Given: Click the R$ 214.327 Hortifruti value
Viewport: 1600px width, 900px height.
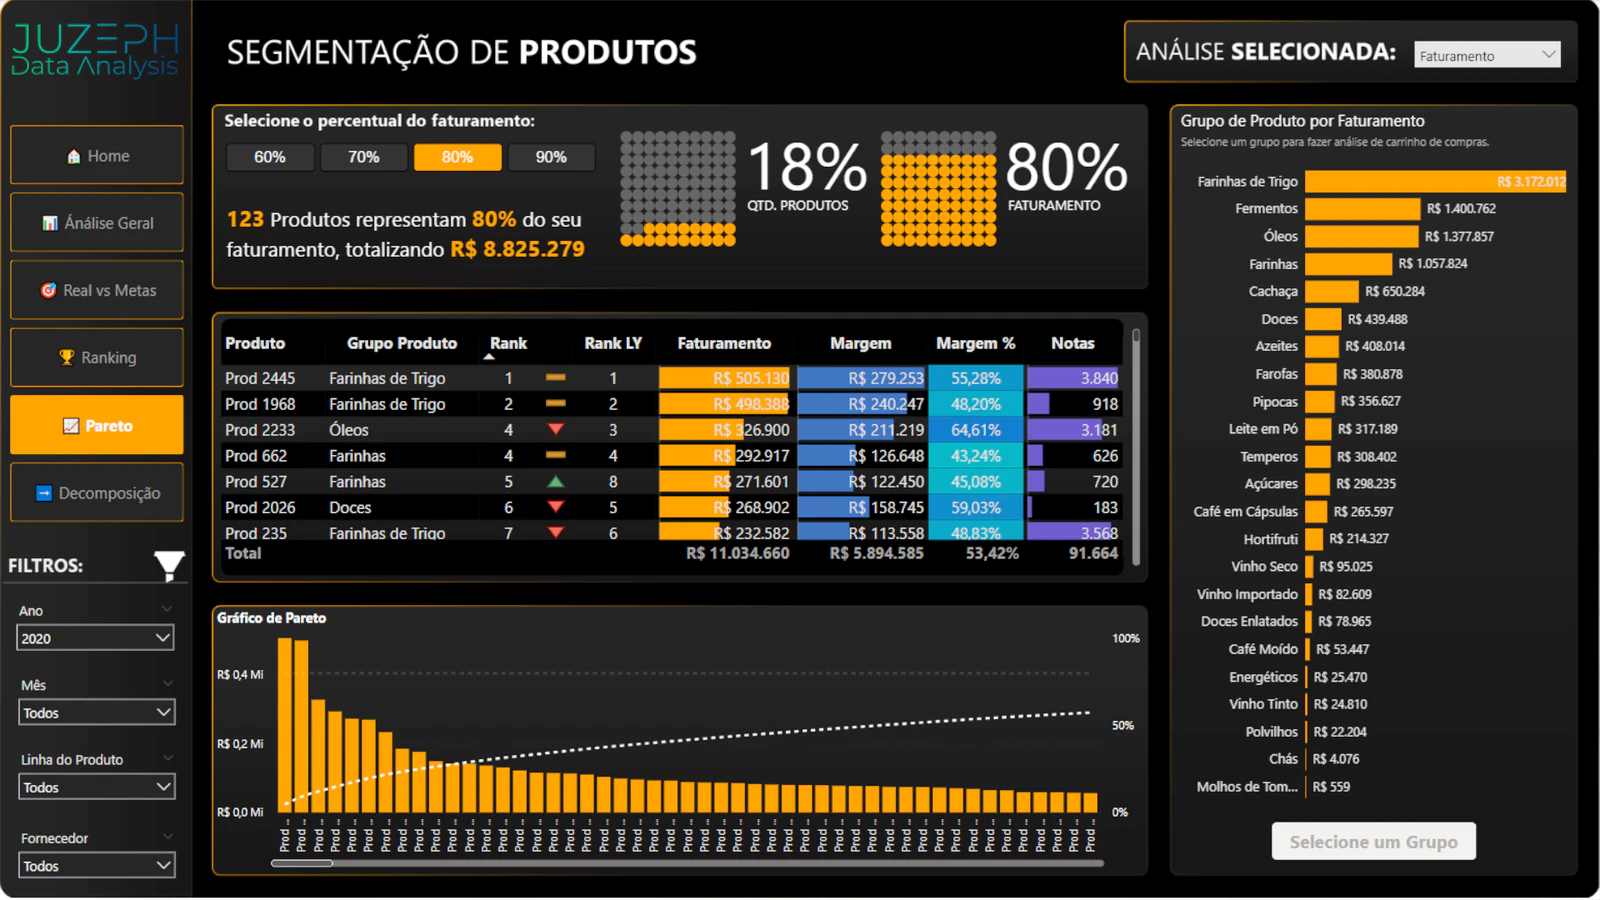Looking at the screenshot, I should point(1358,538).
